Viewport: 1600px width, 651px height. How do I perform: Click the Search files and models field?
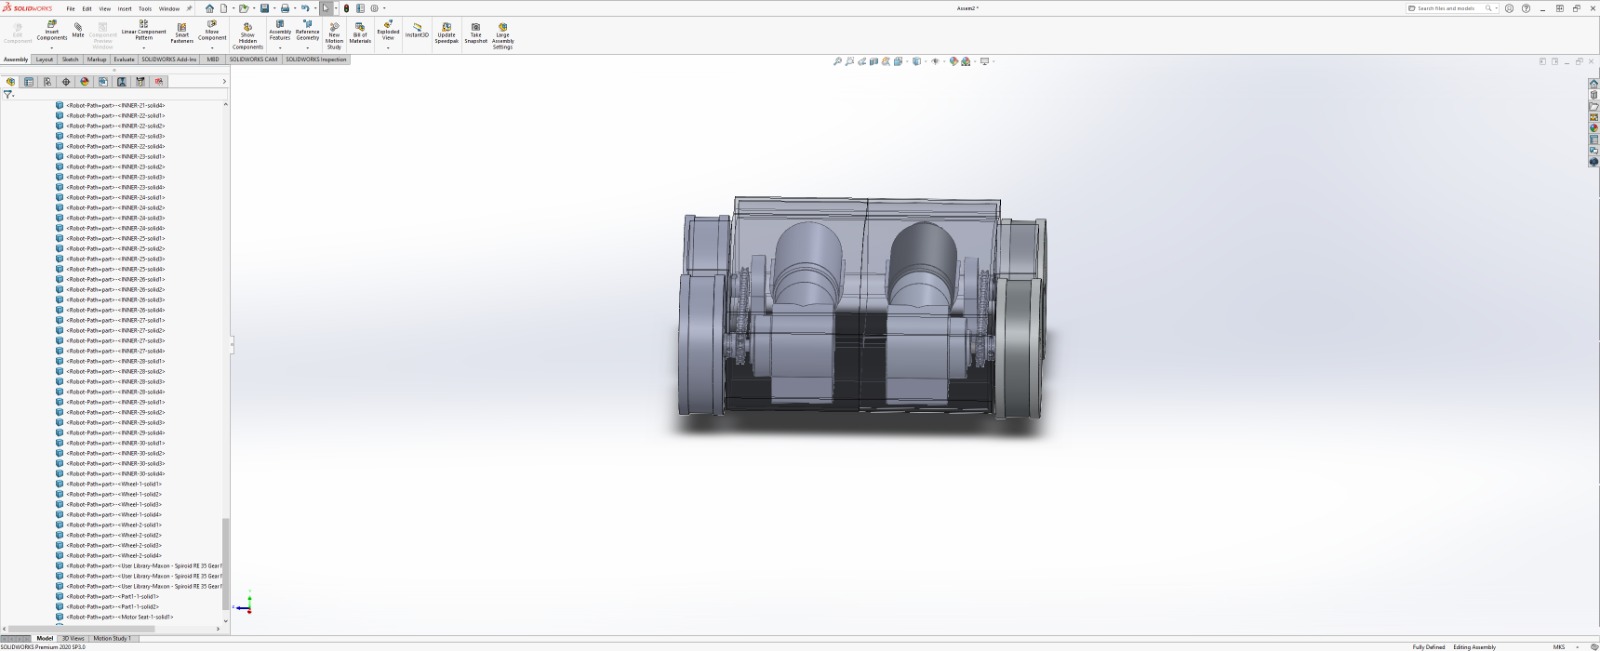tap(1450, 8)
